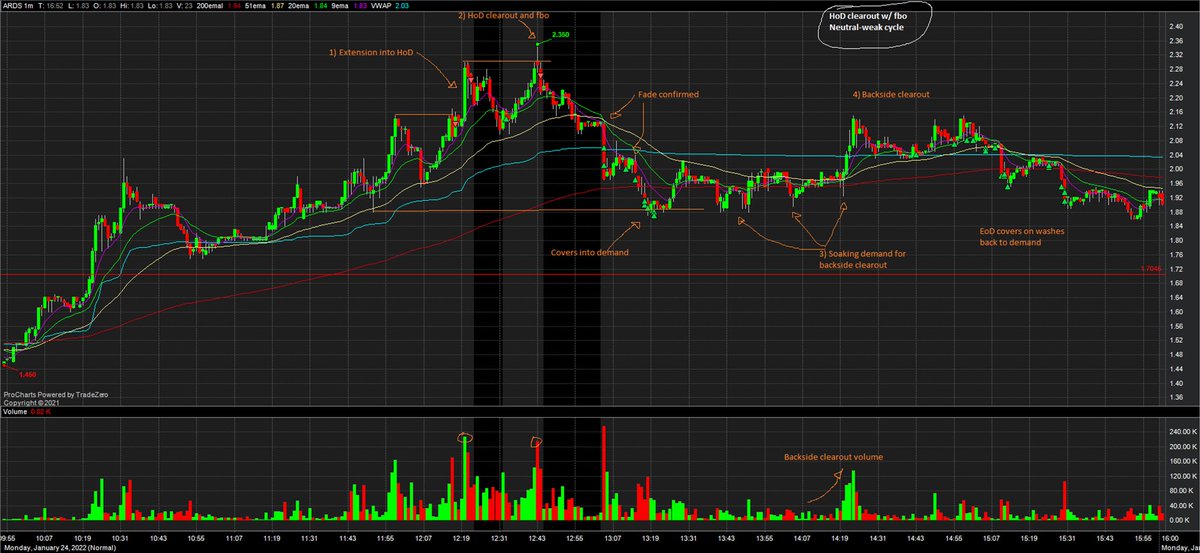Viewport: 1200px width, 553px height.
Task: Click the Hi: 1.83 high price readout
Action: (131, 5)
